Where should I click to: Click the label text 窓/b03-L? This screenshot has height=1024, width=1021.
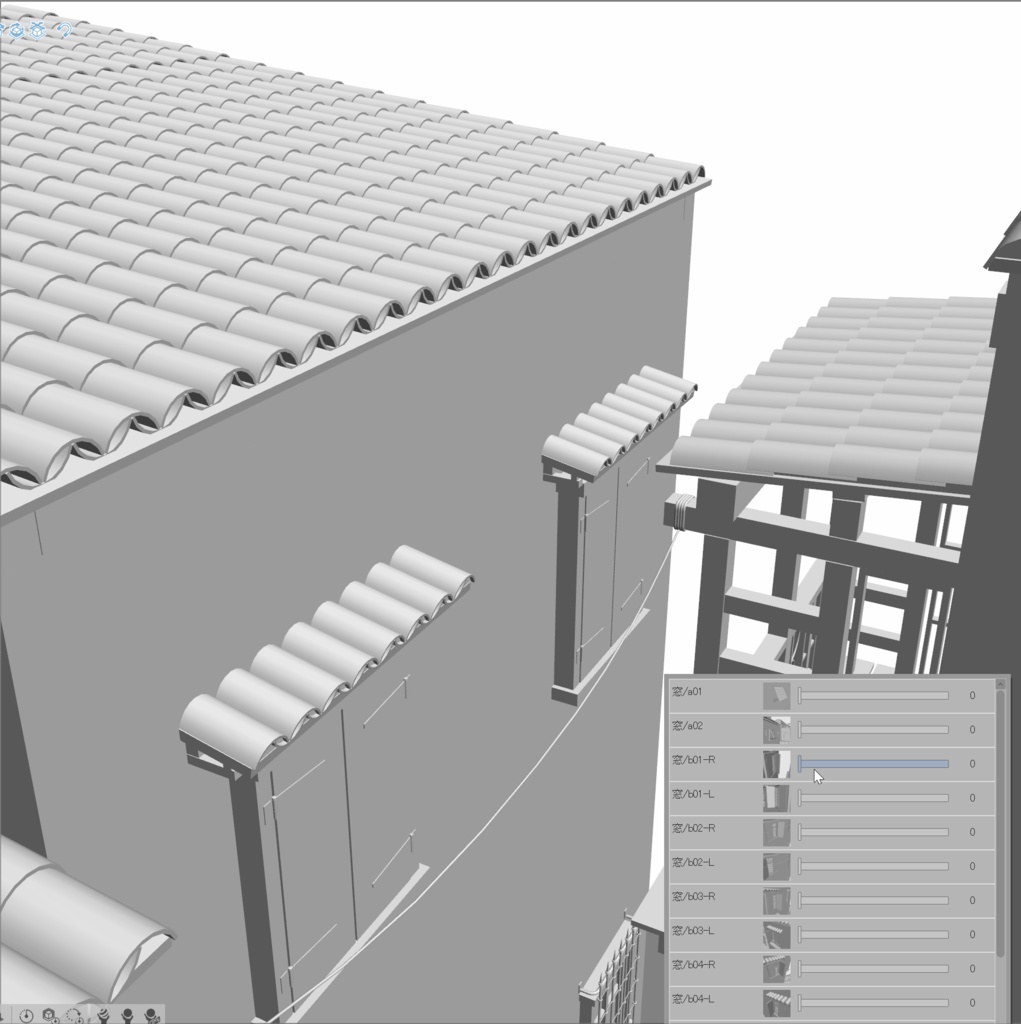coord(693,931)
